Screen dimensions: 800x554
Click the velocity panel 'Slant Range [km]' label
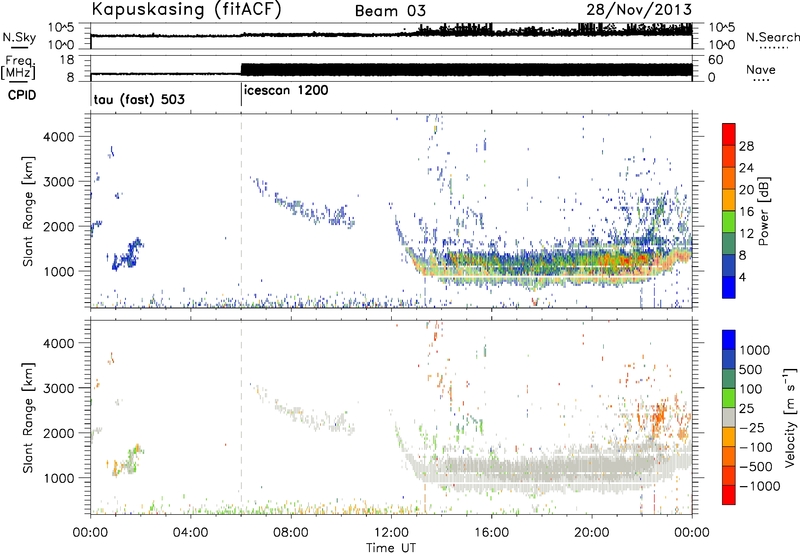tap(28, 418)
